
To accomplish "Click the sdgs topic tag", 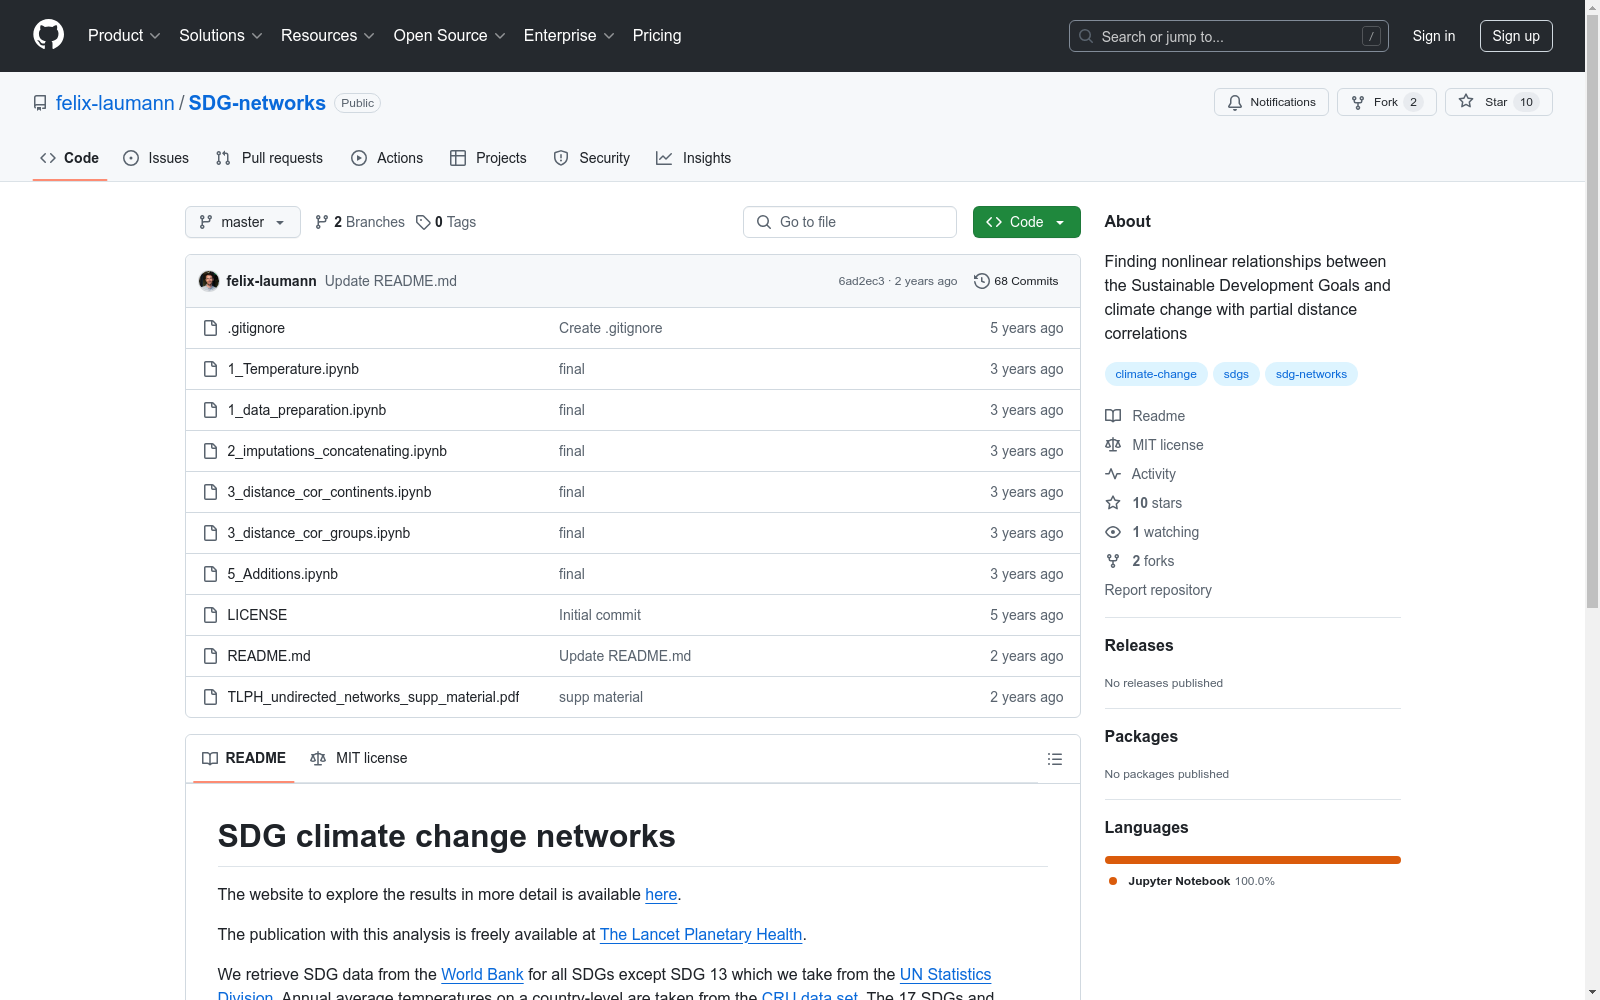I will click(1236, 374).
